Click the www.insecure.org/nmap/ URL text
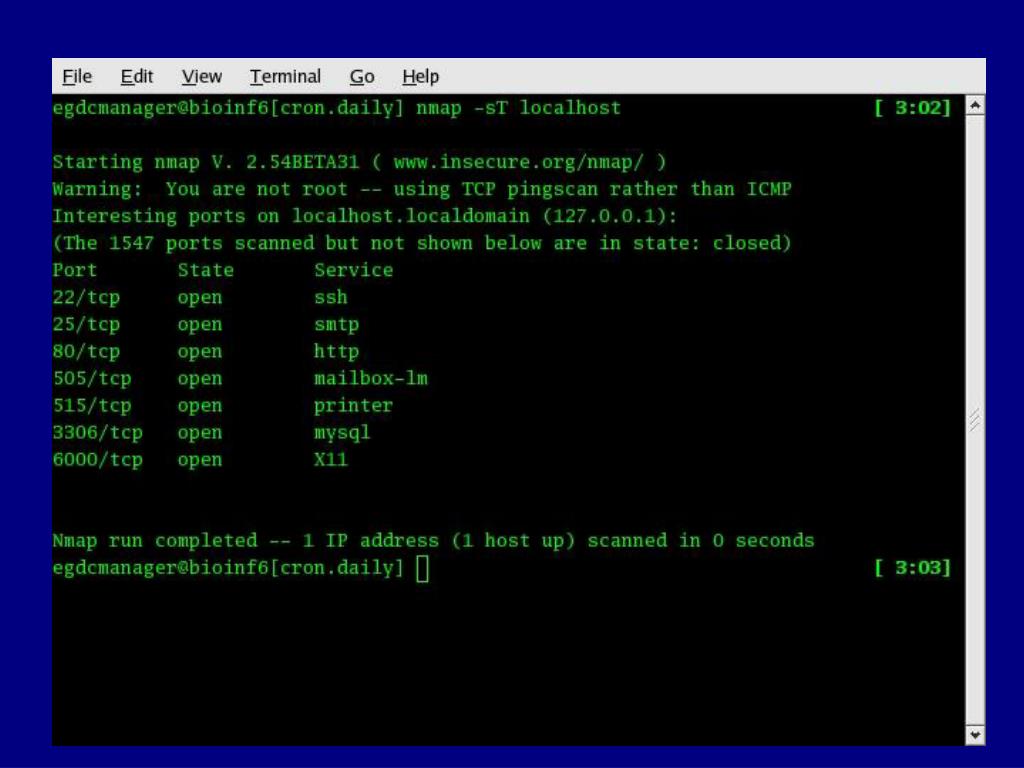1024x768 pixels. (519, 162)
